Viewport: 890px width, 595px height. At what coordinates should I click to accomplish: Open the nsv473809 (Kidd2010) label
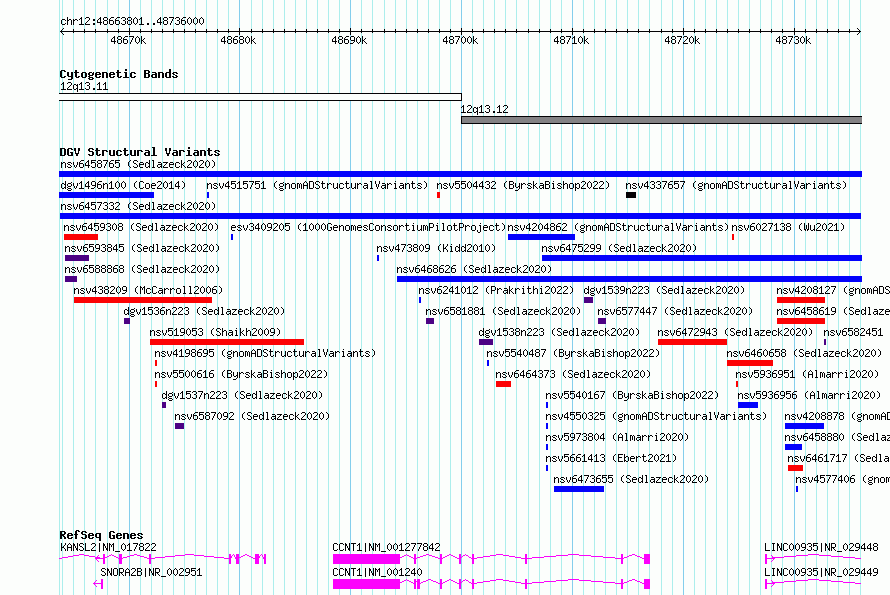436,248
